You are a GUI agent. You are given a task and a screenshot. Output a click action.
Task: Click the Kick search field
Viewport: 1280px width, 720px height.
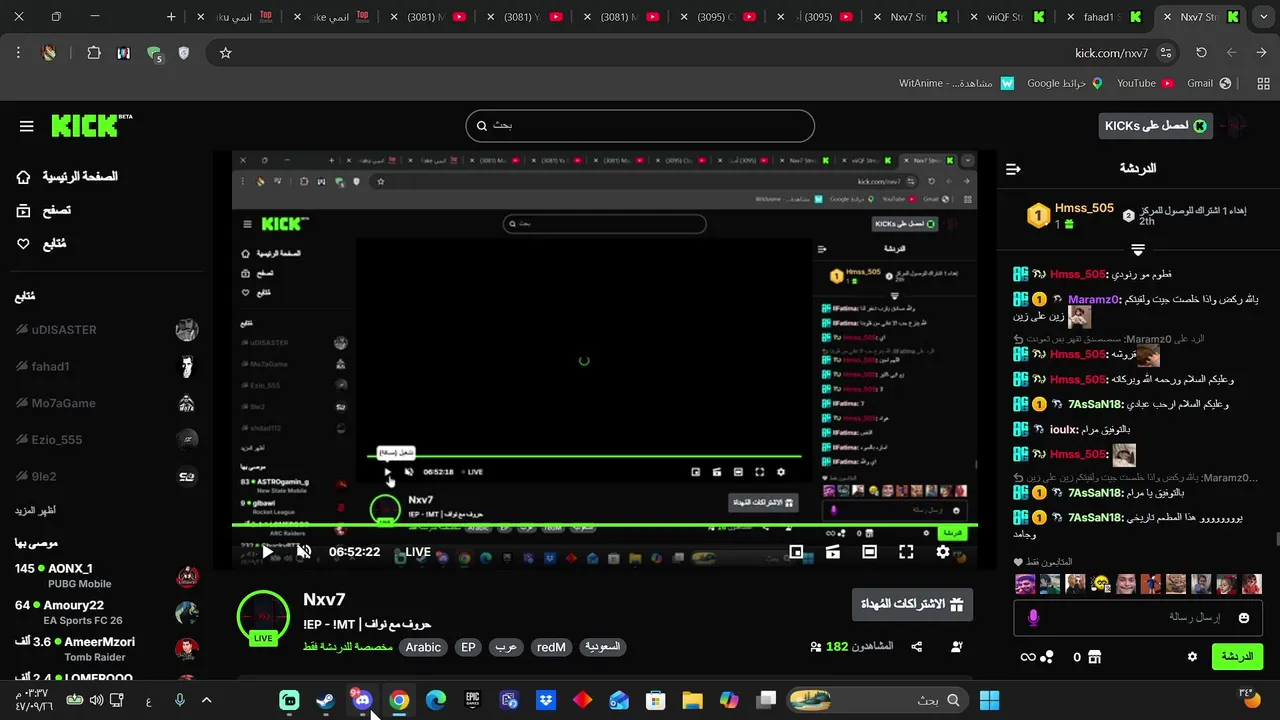(x=640, y=126)
